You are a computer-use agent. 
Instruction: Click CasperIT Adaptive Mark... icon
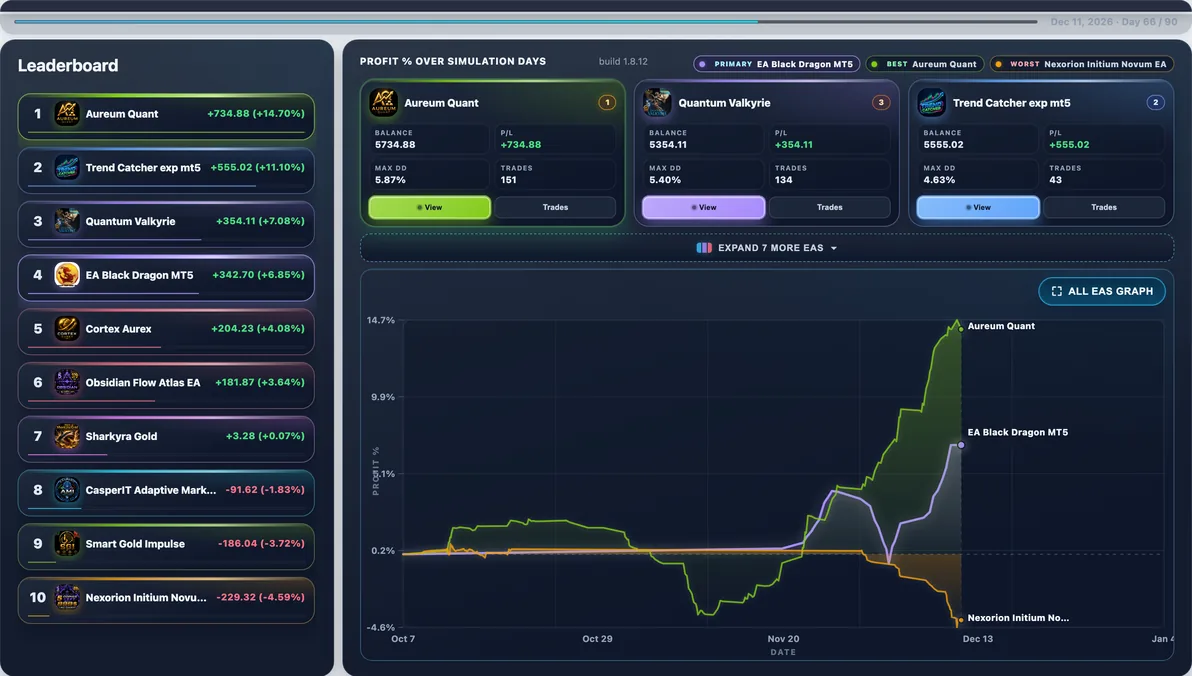click(x=67, y=490)
